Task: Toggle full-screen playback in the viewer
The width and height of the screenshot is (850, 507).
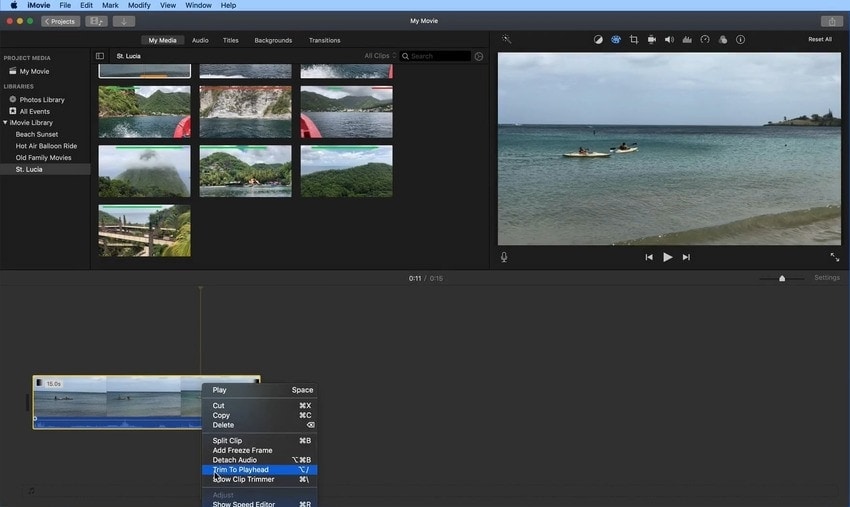Action: point(834,257)
